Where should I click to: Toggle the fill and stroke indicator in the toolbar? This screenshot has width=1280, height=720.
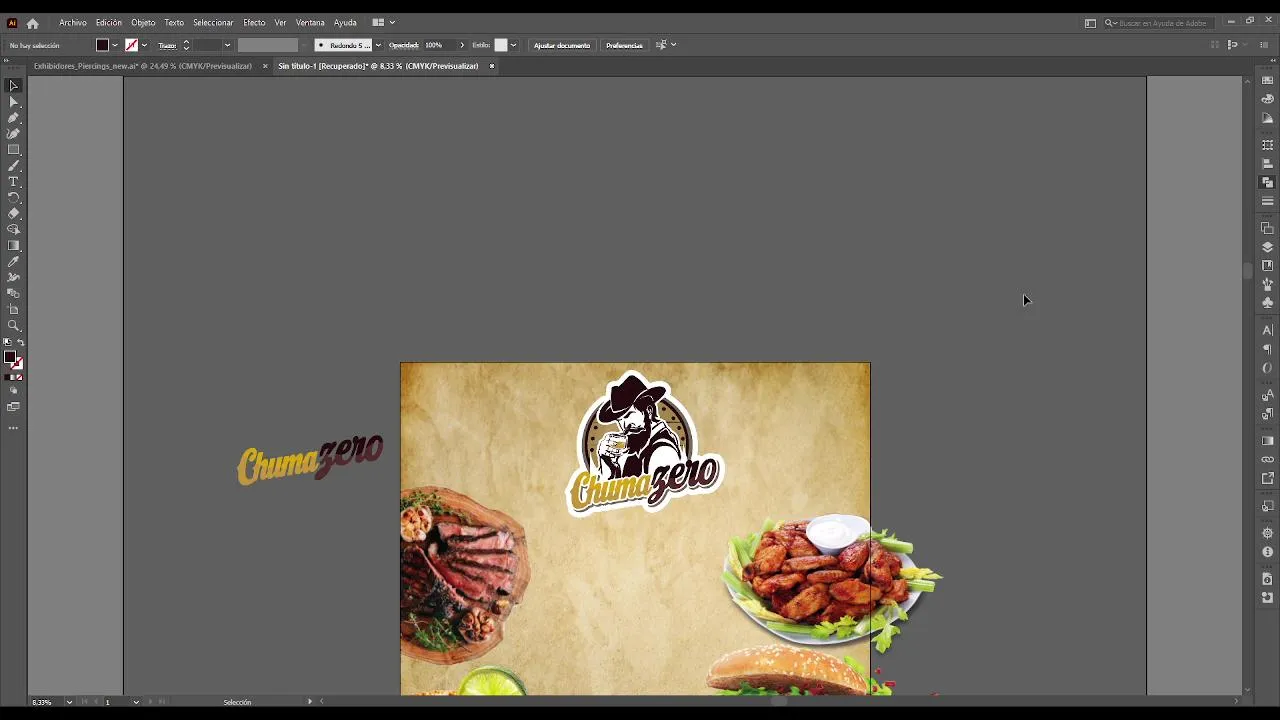(x=13, y=360)
